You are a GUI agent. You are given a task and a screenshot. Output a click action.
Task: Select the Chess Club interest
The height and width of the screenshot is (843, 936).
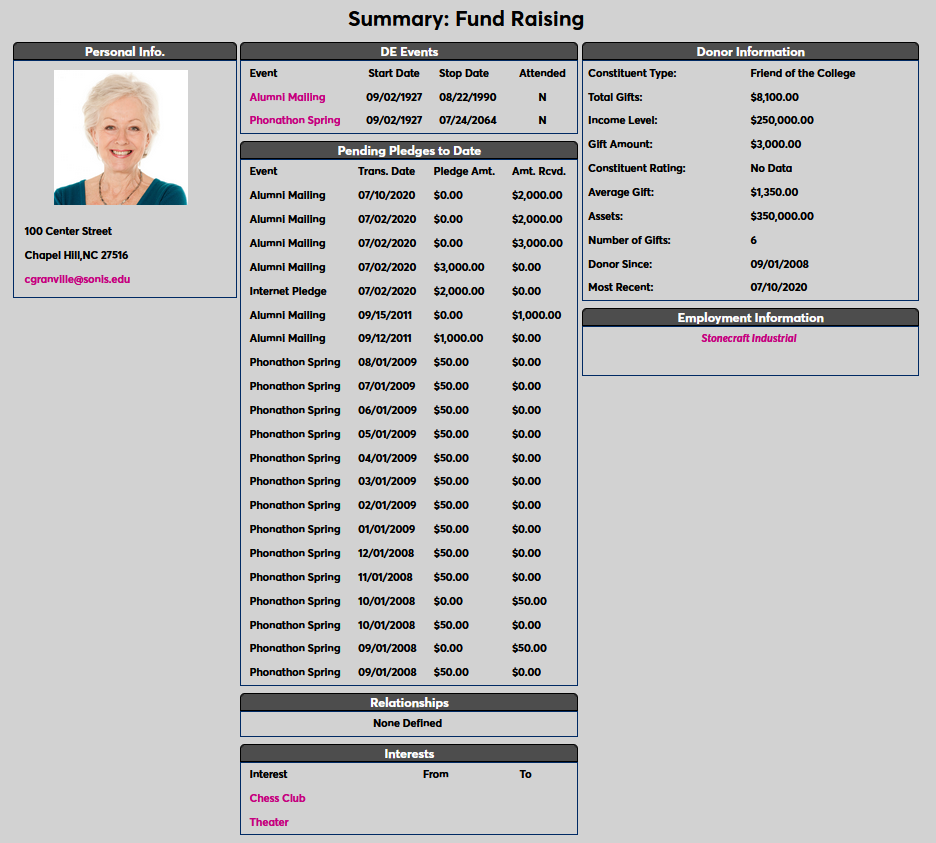pos(277,798)
